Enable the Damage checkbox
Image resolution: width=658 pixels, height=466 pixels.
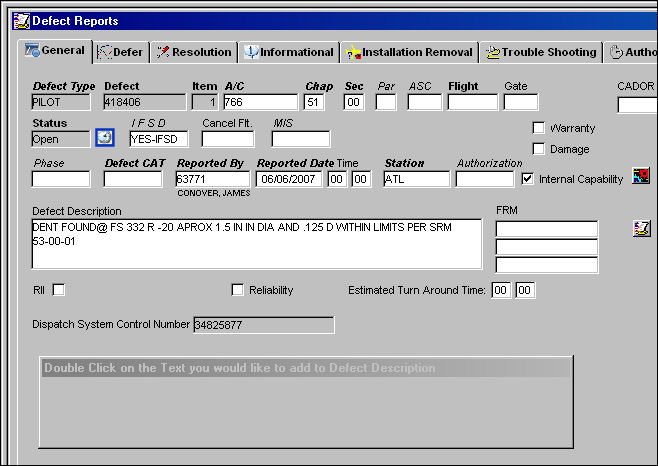pyautogui.click(x=538, y=149)
